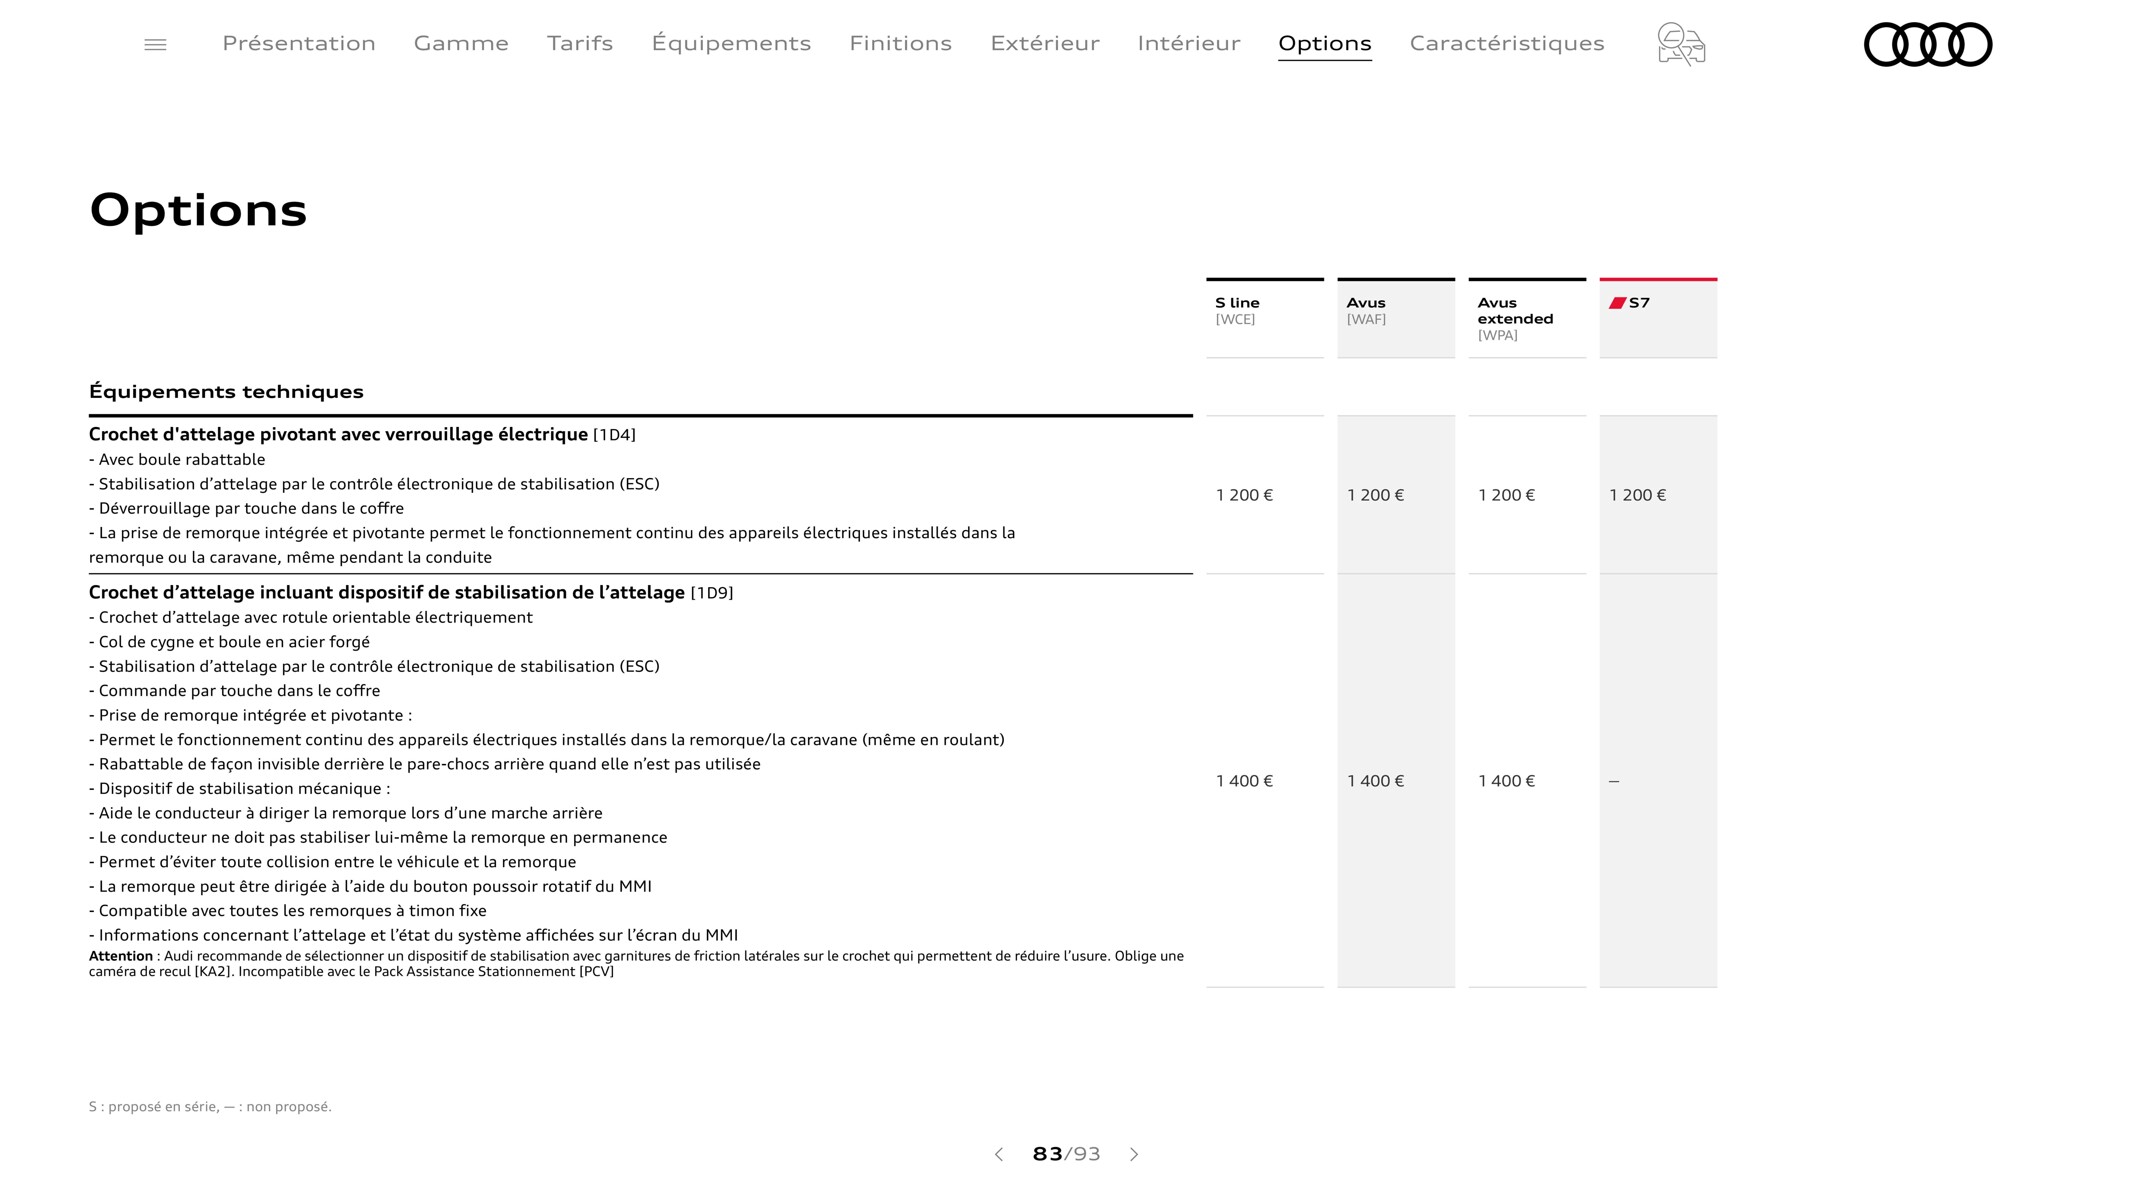Open the Présentation tab

pos(299,43)
